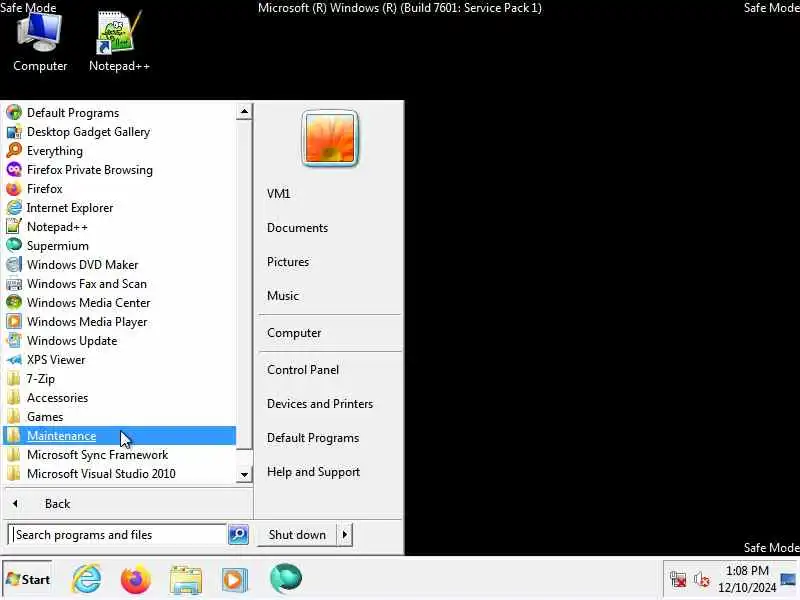
Task: Launch the Windows Media Center icon
Action: pyautogui.click(x=14, y=303)
